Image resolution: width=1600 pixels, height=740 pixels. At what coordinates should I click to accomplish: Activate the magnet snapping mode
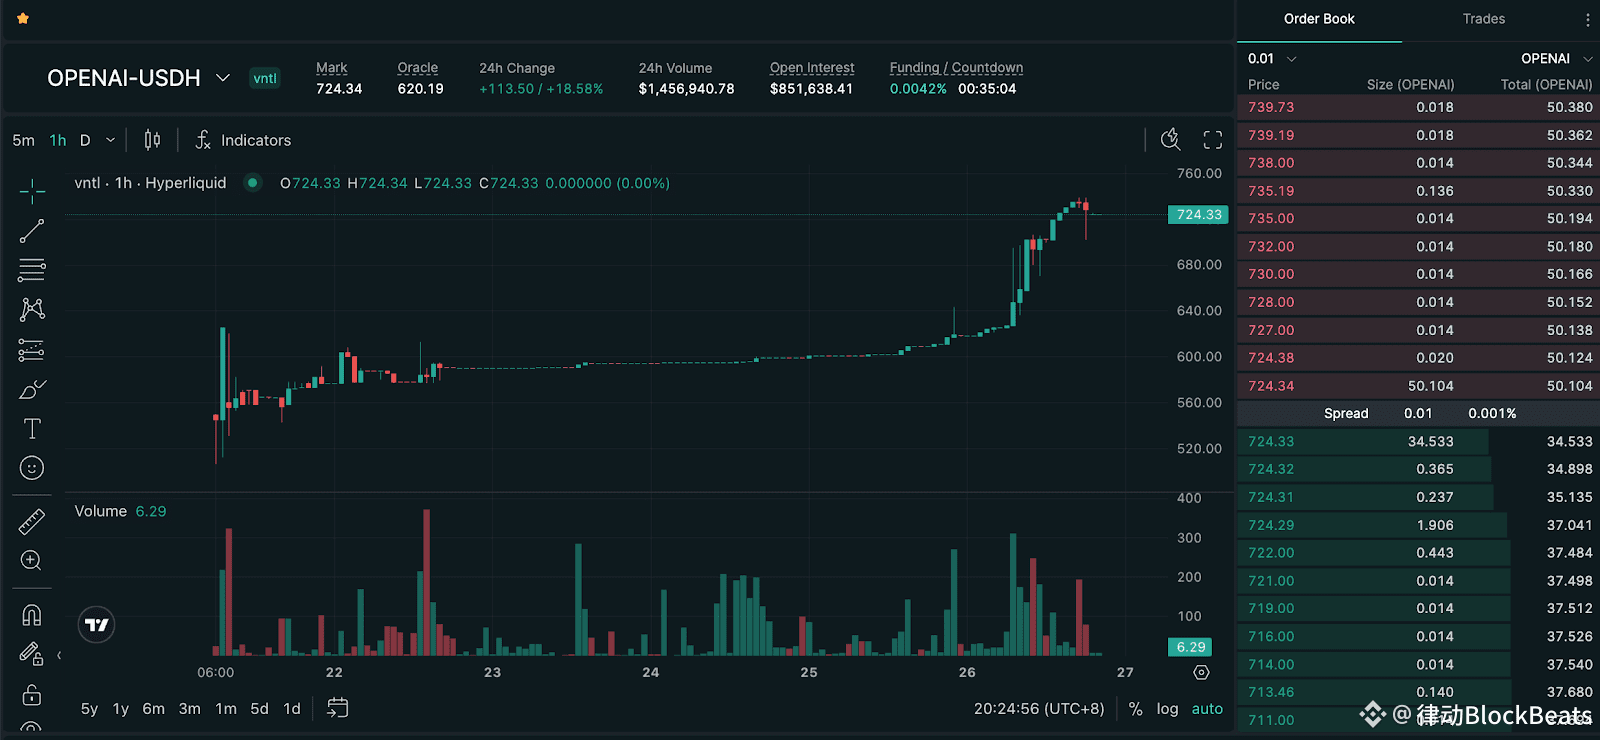(x=32, y=615)
